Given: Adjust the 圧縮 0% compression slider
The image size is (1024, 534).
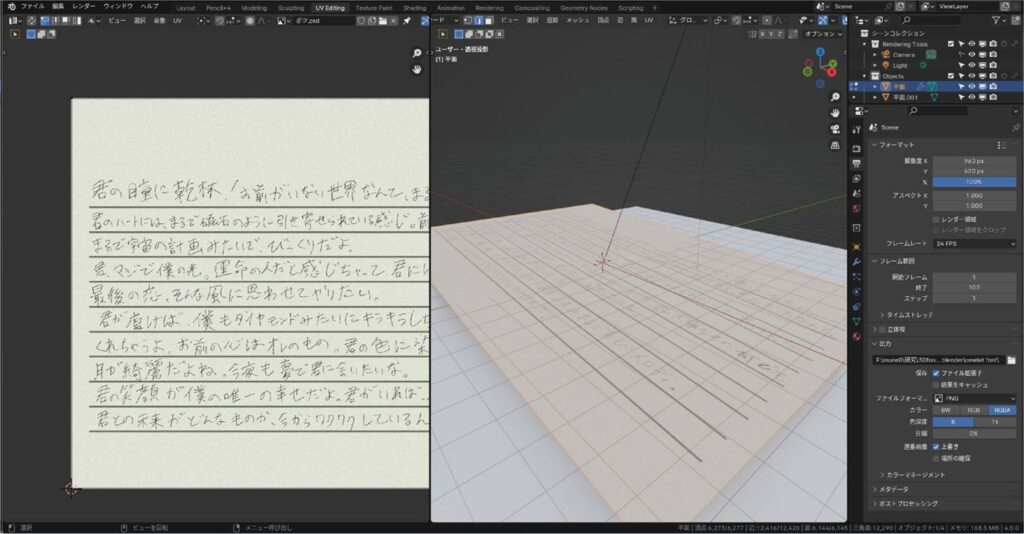Looking at the screenshot, I should [974, 433].
